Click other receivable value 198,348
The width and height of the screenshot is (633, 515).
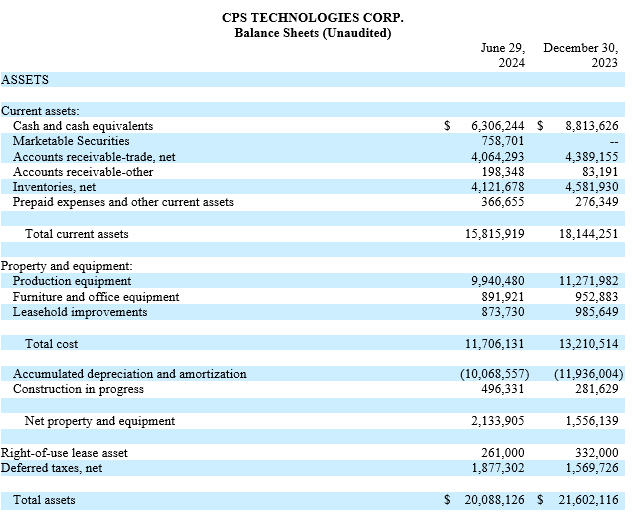tap(503, 172)
